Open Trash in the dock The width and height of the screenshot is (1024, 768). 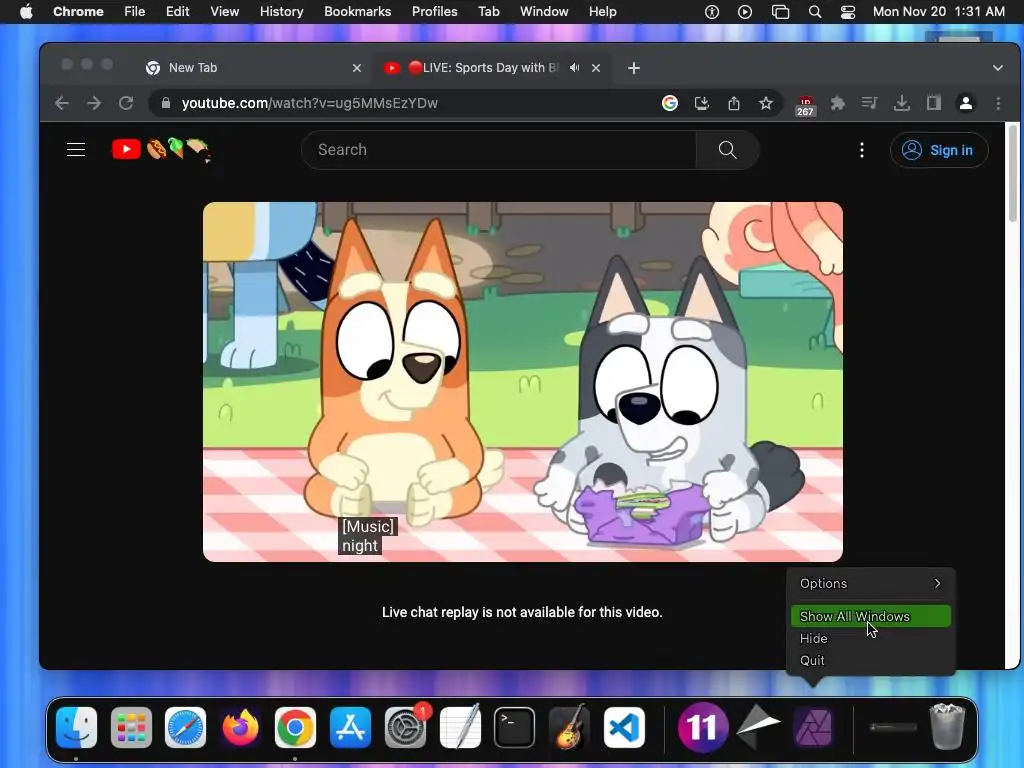coord(947,726)
